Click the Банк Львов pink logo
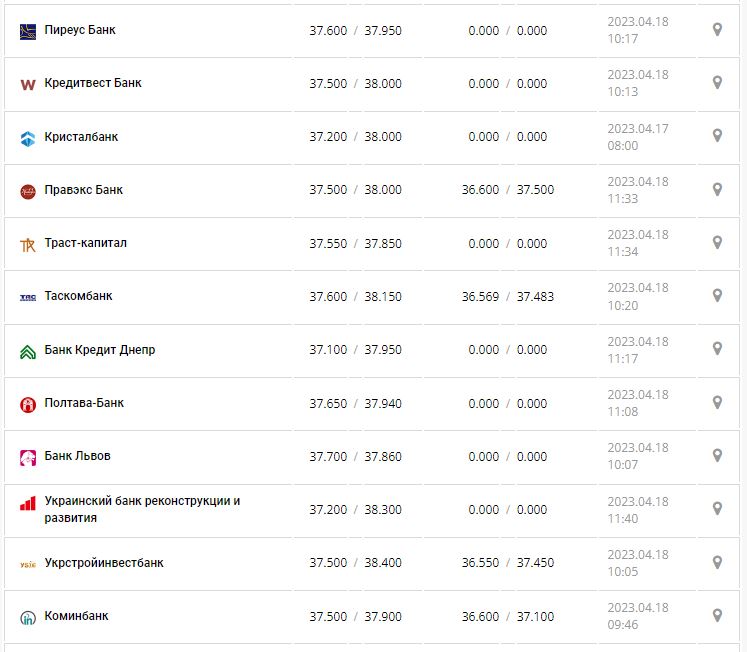This screenshot has width=747, height=652. pyautogui.click(x=28, y=457)
